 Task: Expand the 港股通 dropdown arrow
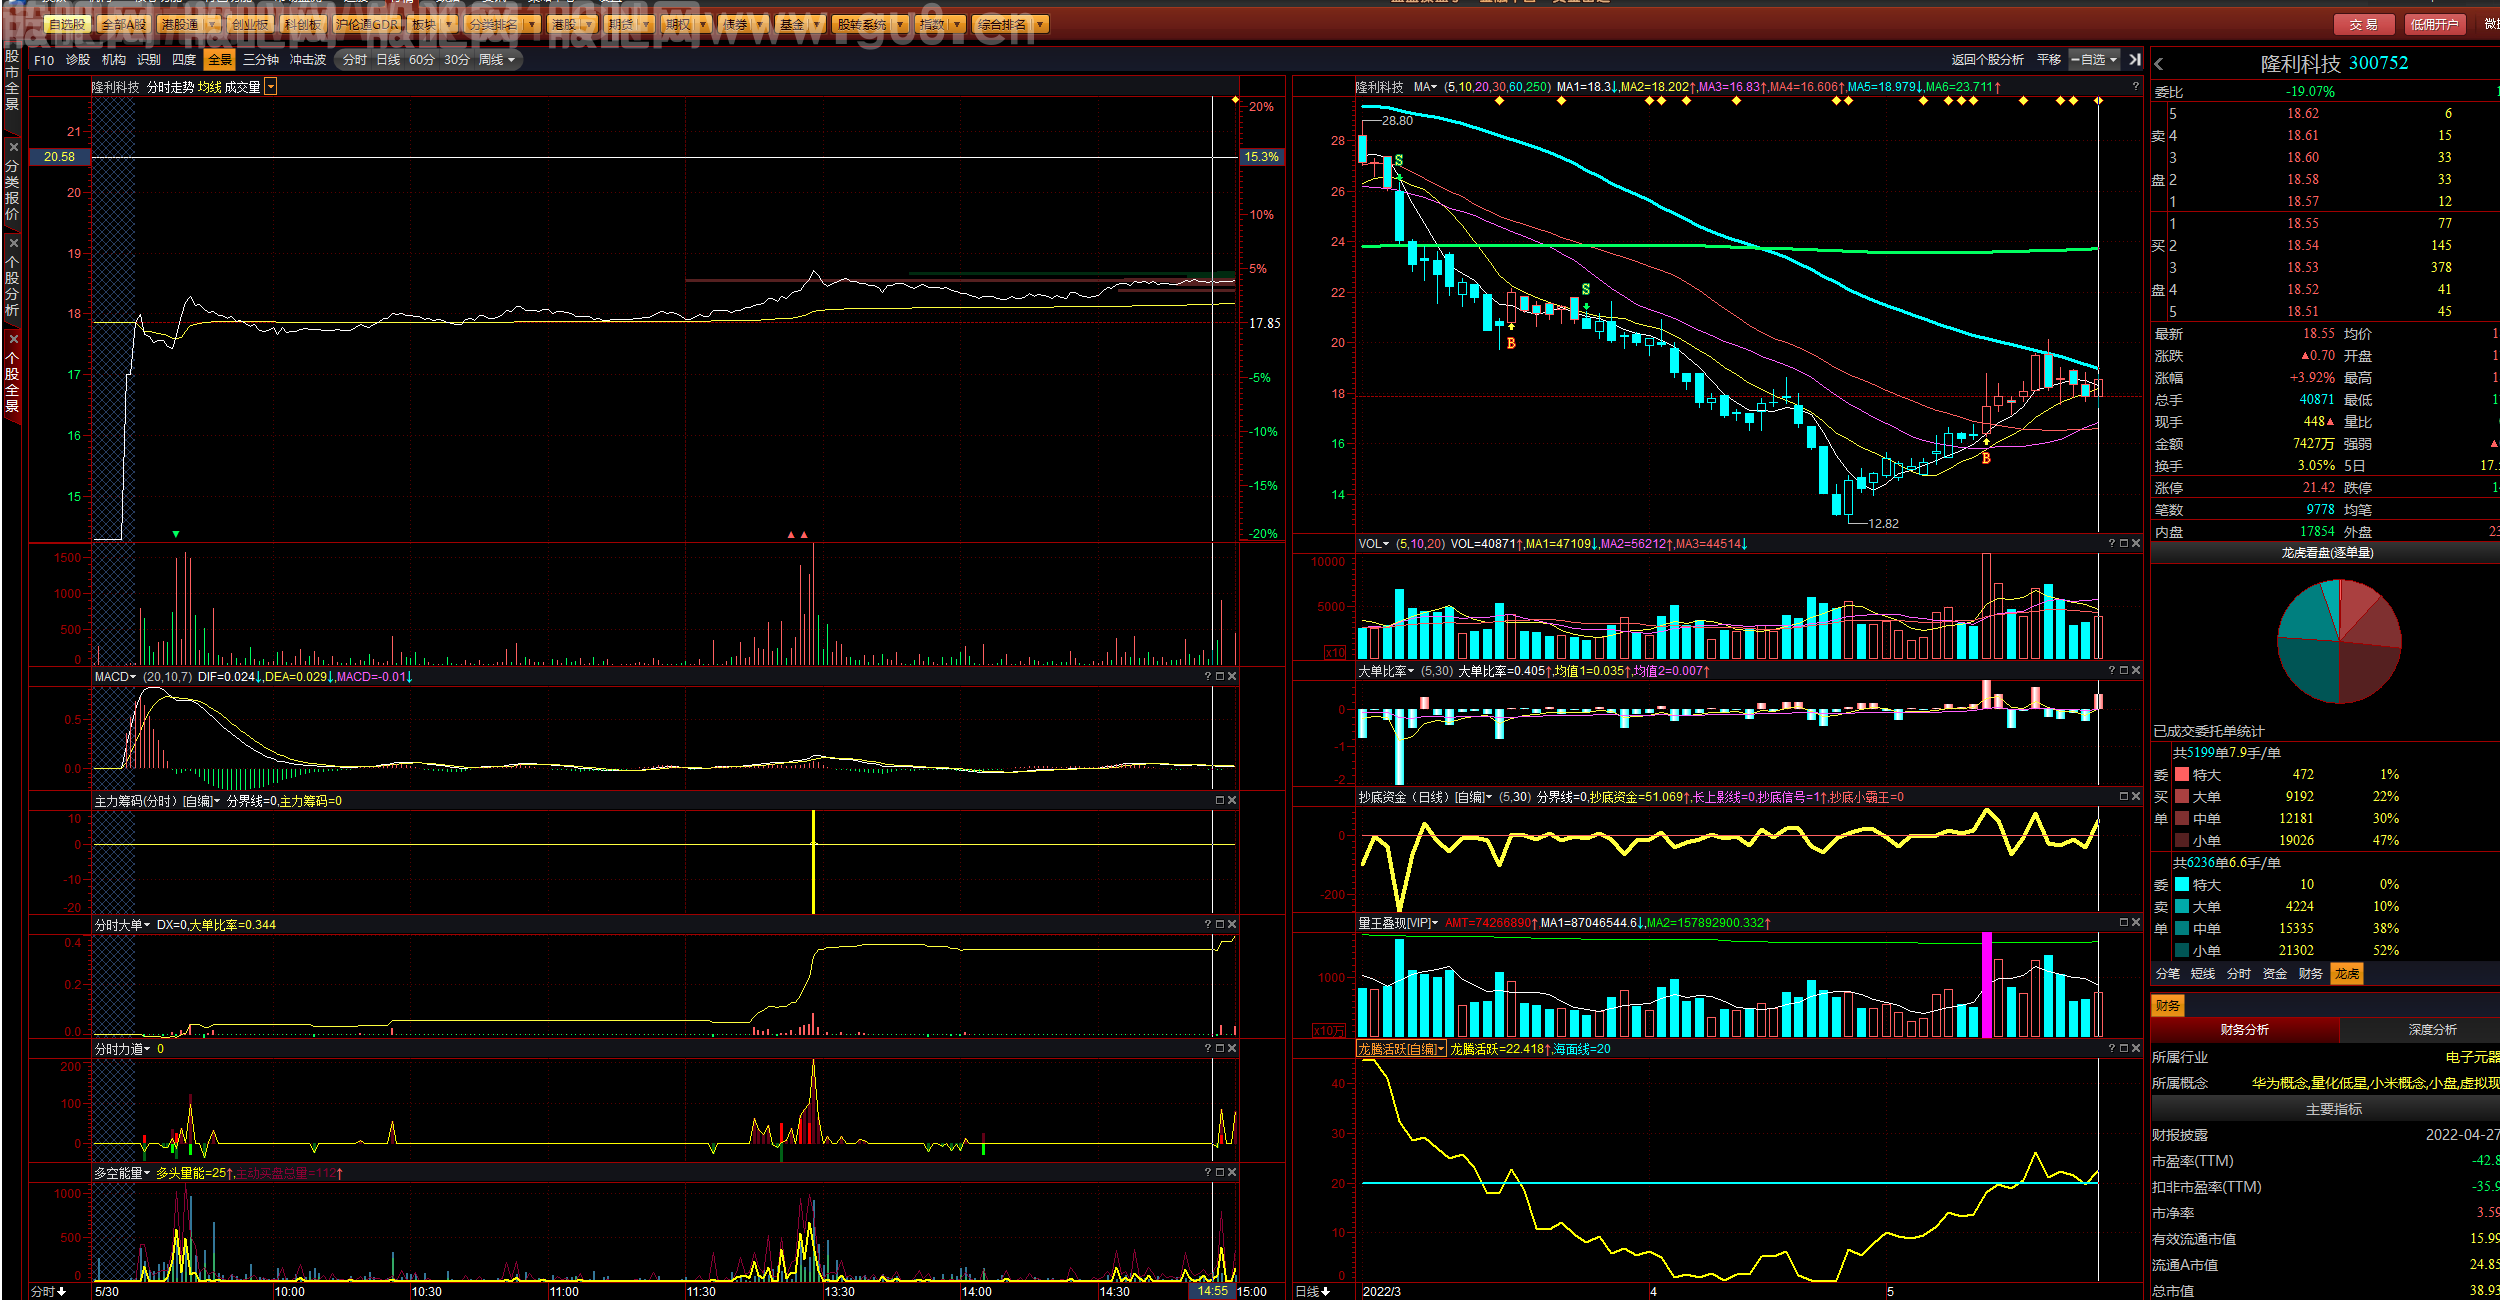coord(212,24)
